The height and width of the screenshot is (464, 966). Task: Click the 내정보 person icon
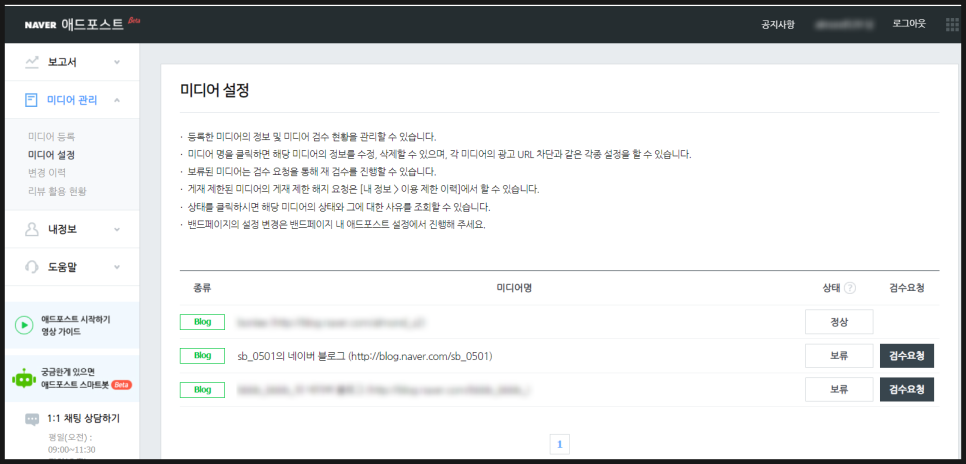pos(31,229)
